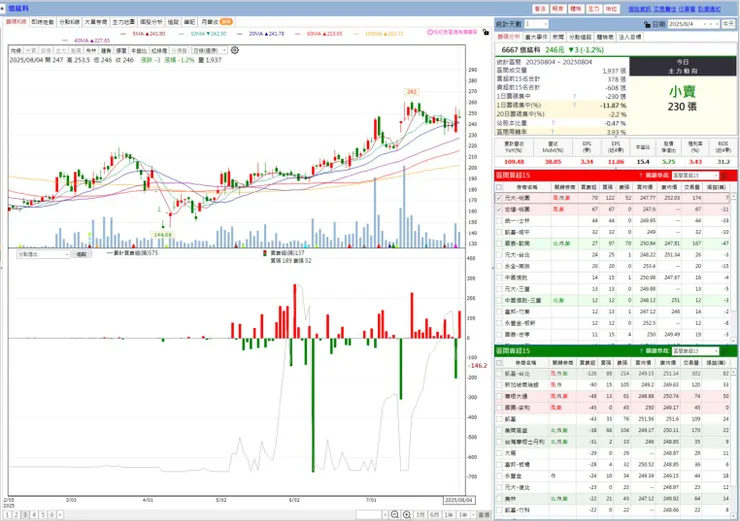This screenshot has height=521, width=740.
Task: Click the 買賣超 column header in the buy table
Action: 588,187
